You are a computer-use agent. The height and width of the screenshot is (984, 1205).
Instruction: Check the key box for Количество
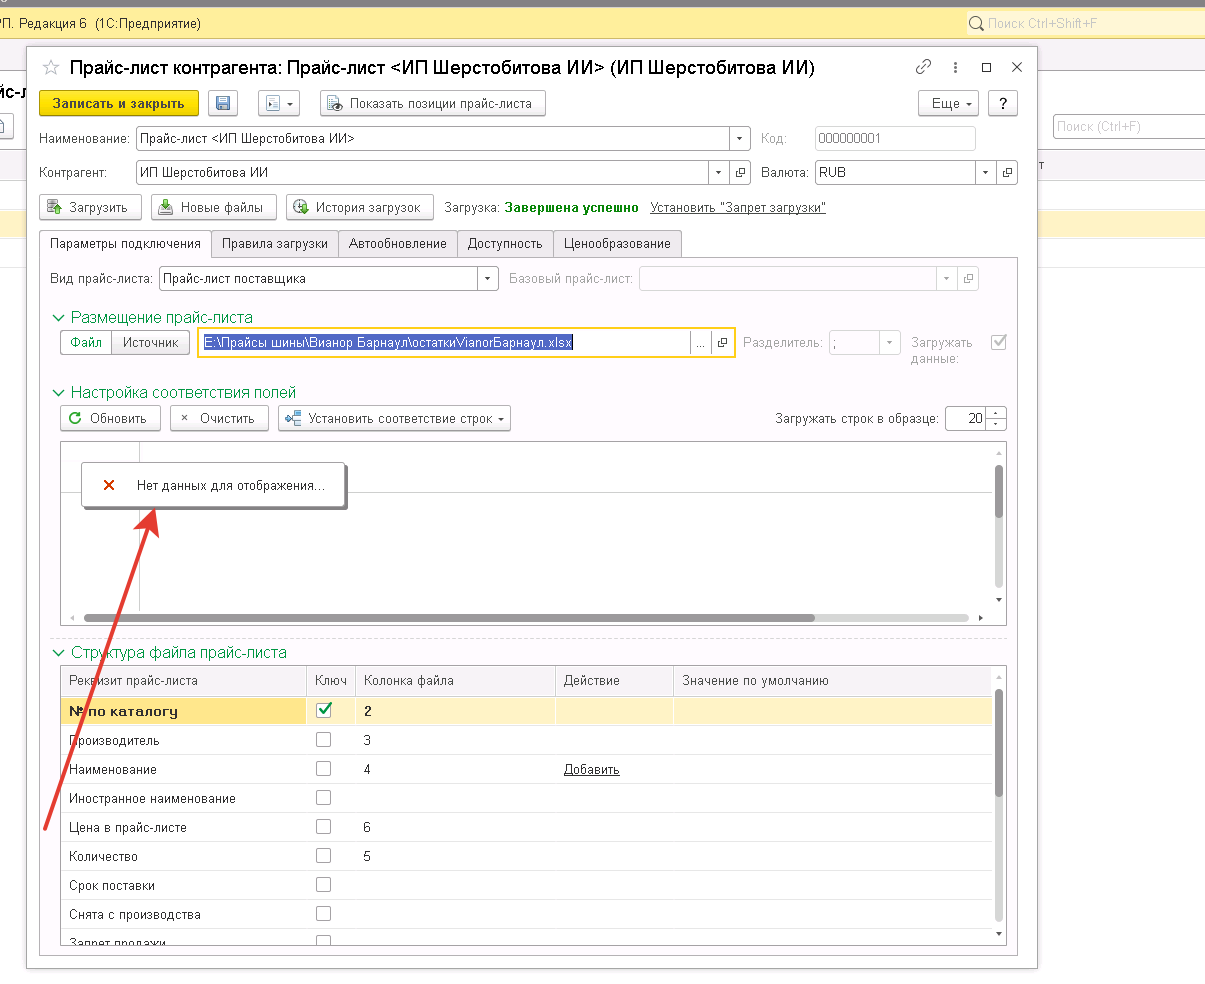tap(323, 856)
